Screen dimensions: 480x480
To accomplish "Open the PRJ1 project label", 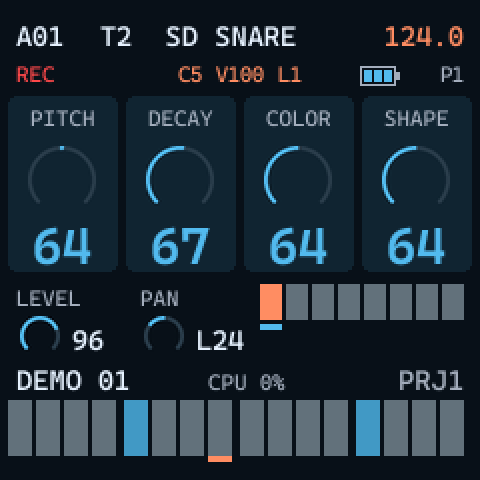I will pyautogui.click(x=431, y=381).
